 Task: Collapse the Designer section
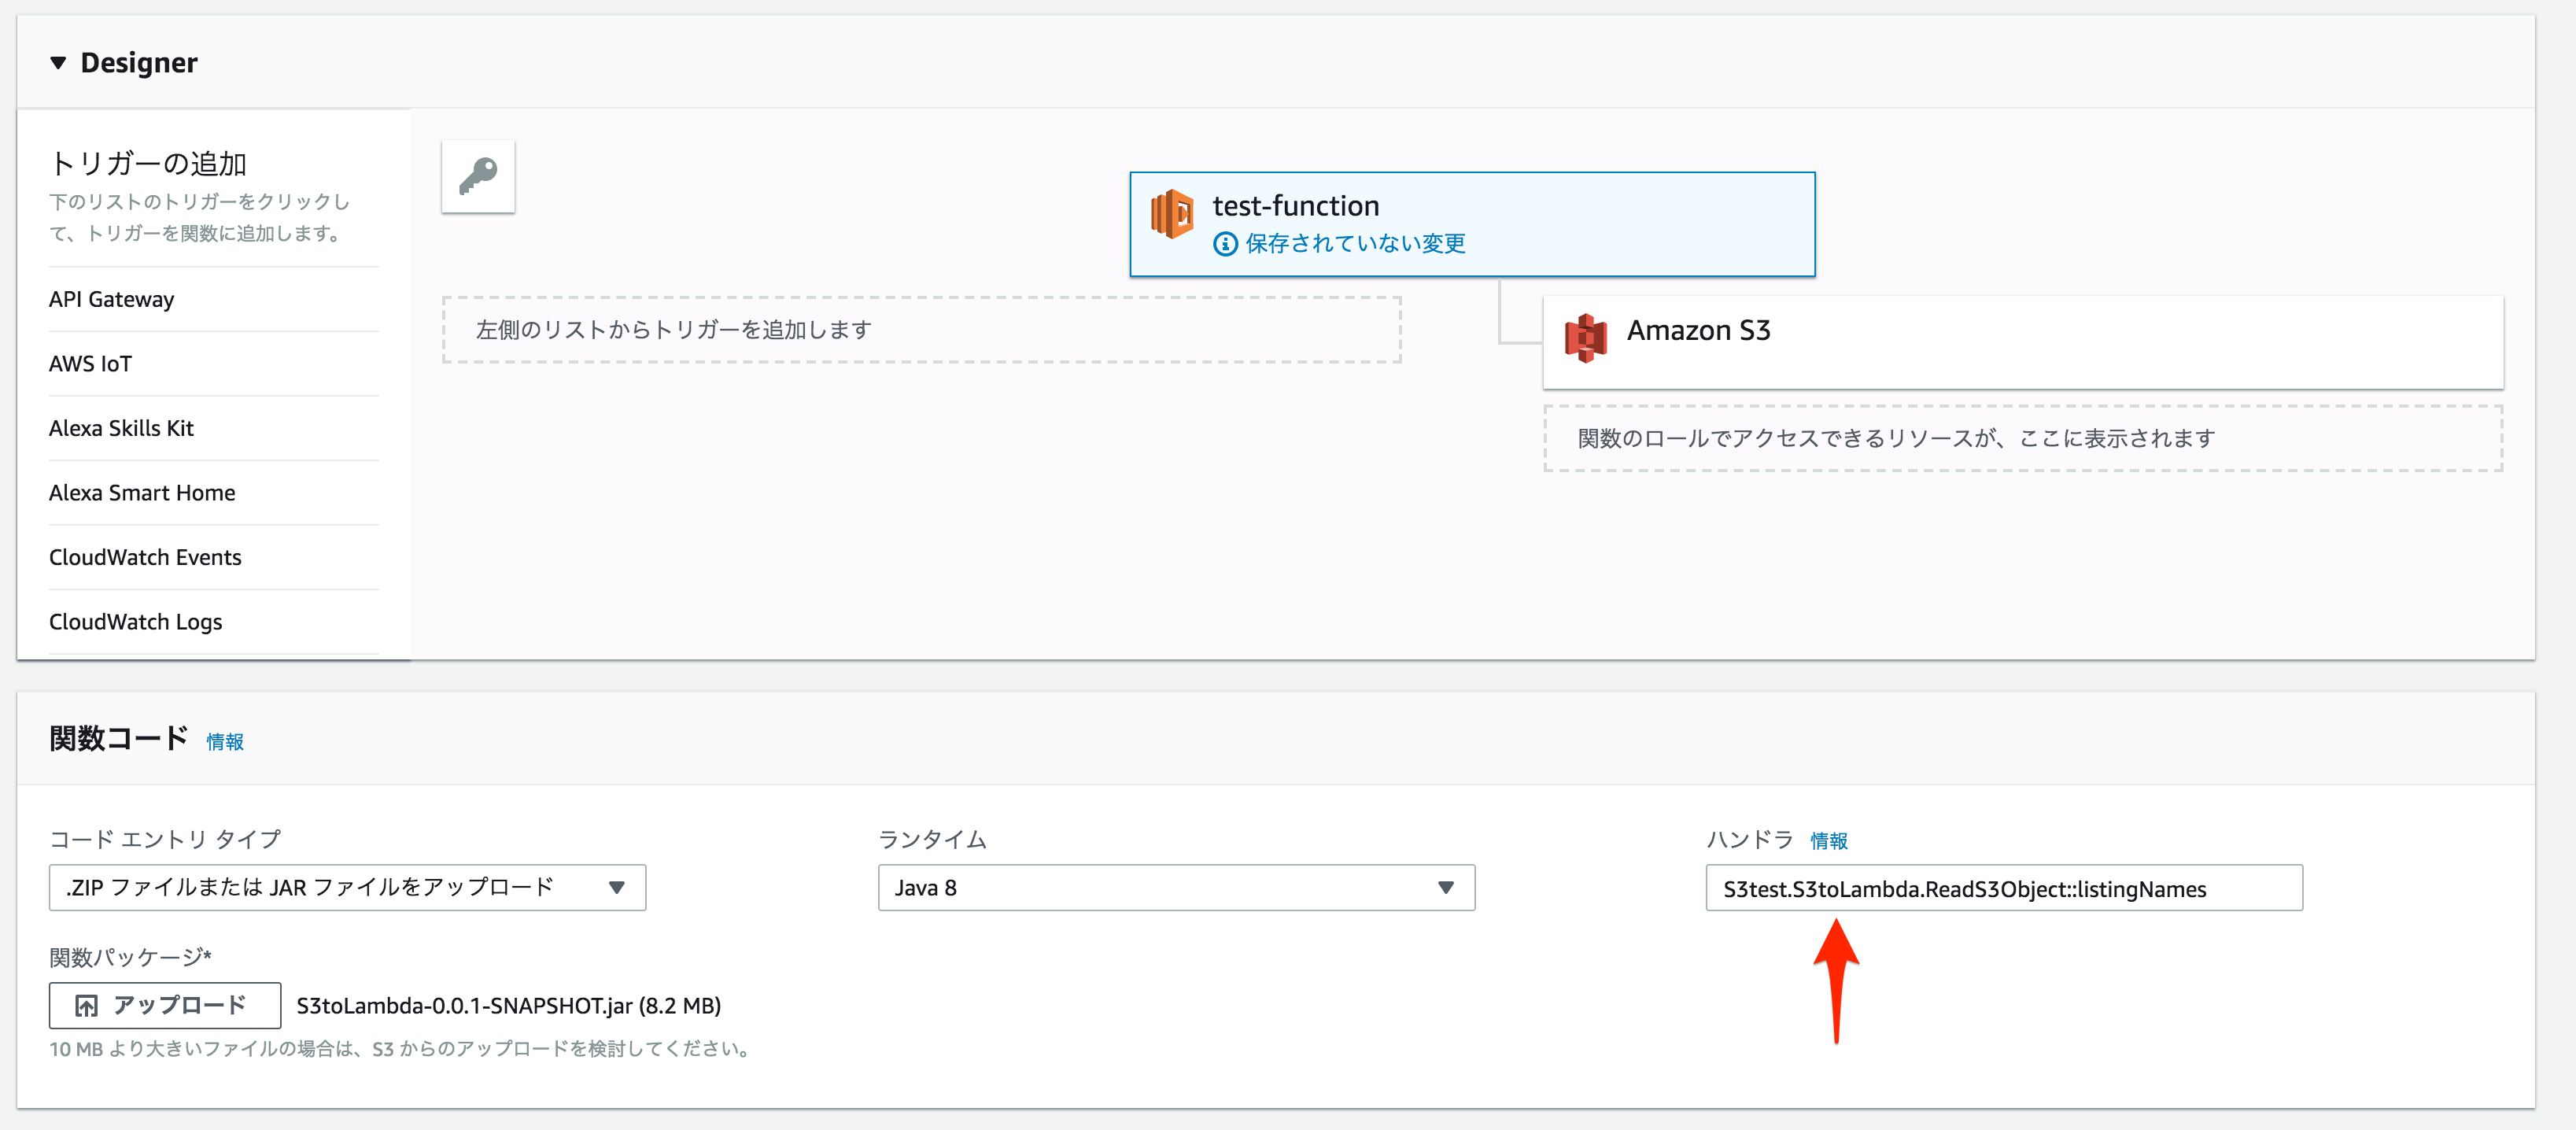tap(57, 62)
